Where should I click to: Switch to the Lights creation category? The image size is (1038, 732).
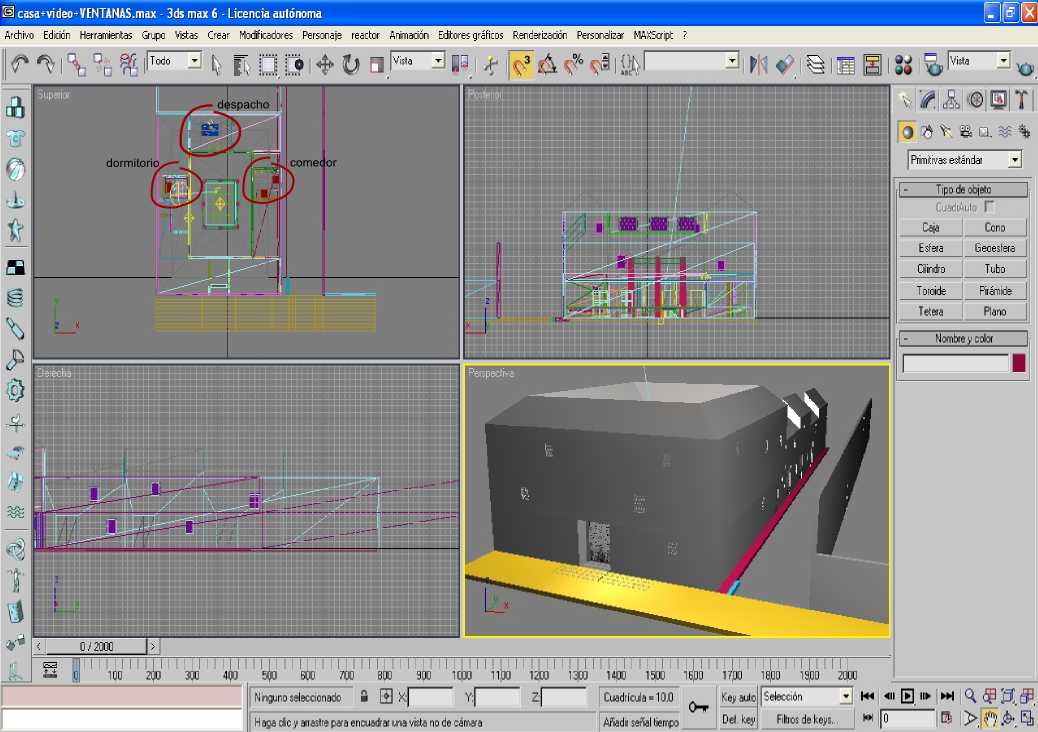[946, 131]
